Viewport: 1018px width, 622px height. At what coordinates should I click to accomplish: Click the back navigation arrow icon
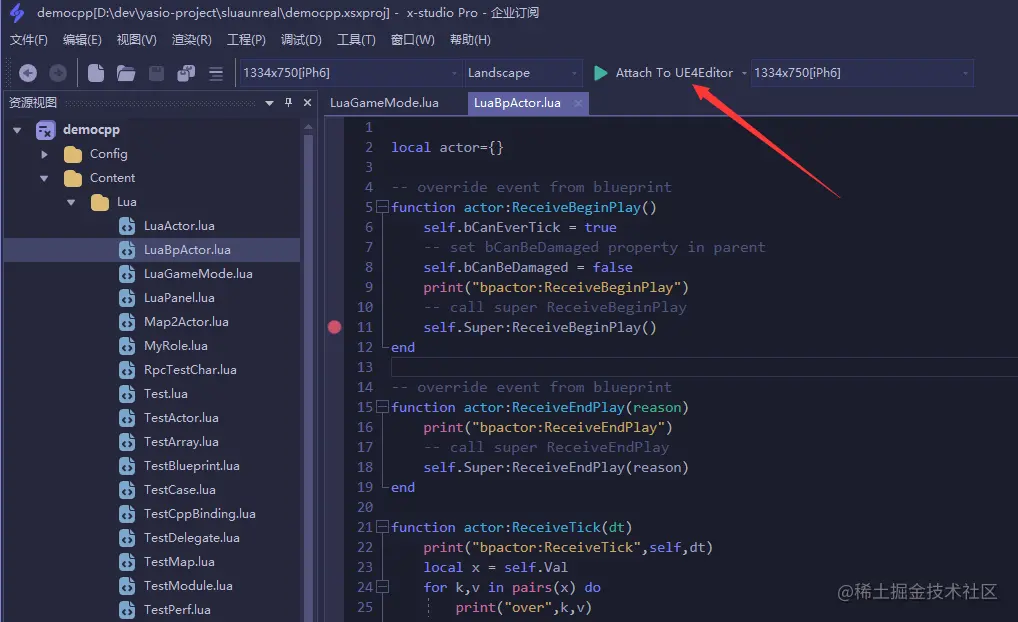28,73
